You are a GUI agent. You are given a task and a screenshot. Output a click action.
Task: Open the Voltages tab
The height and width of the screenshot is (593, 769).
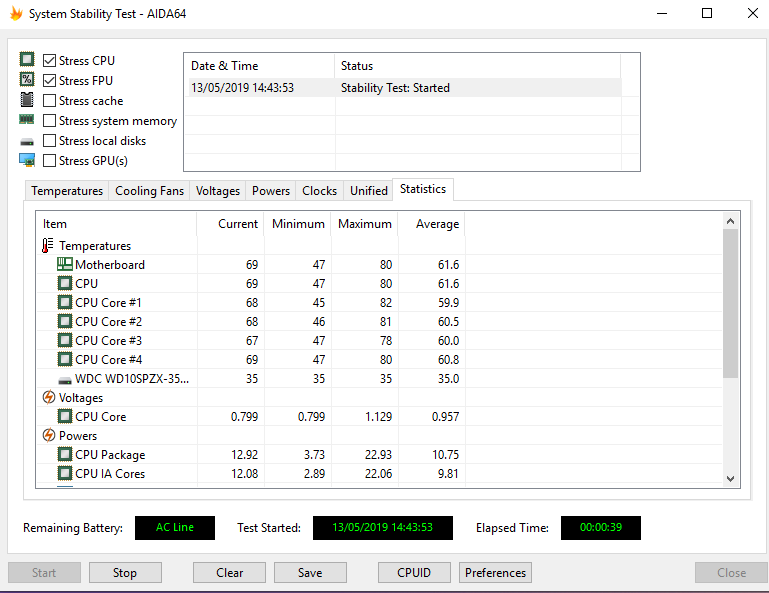pyautogui.click(x=218, y=191)
